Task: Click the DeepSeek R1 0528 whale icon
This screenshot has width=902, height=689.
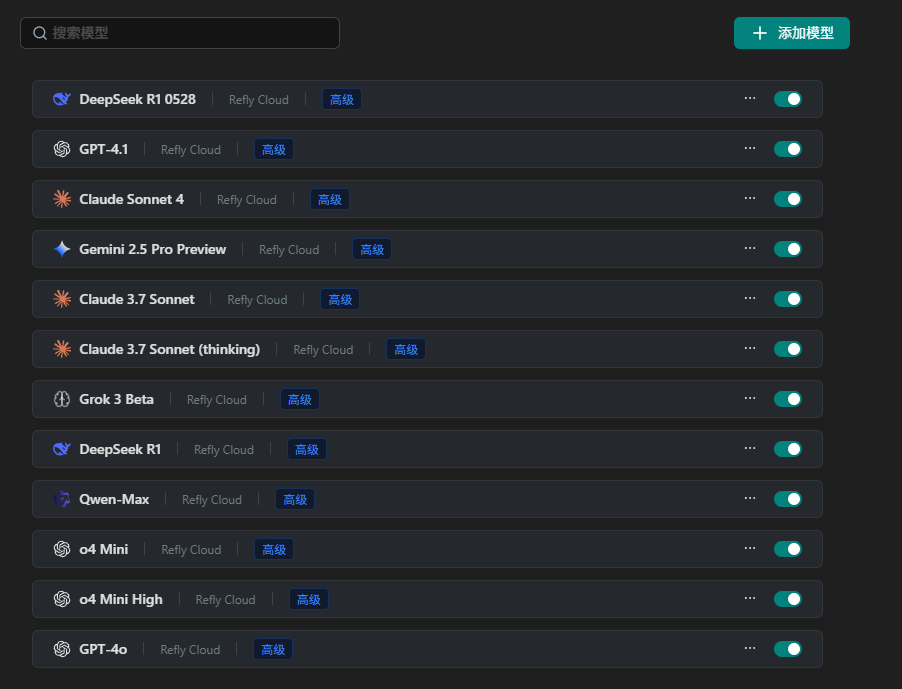Action: click(62, 99)
